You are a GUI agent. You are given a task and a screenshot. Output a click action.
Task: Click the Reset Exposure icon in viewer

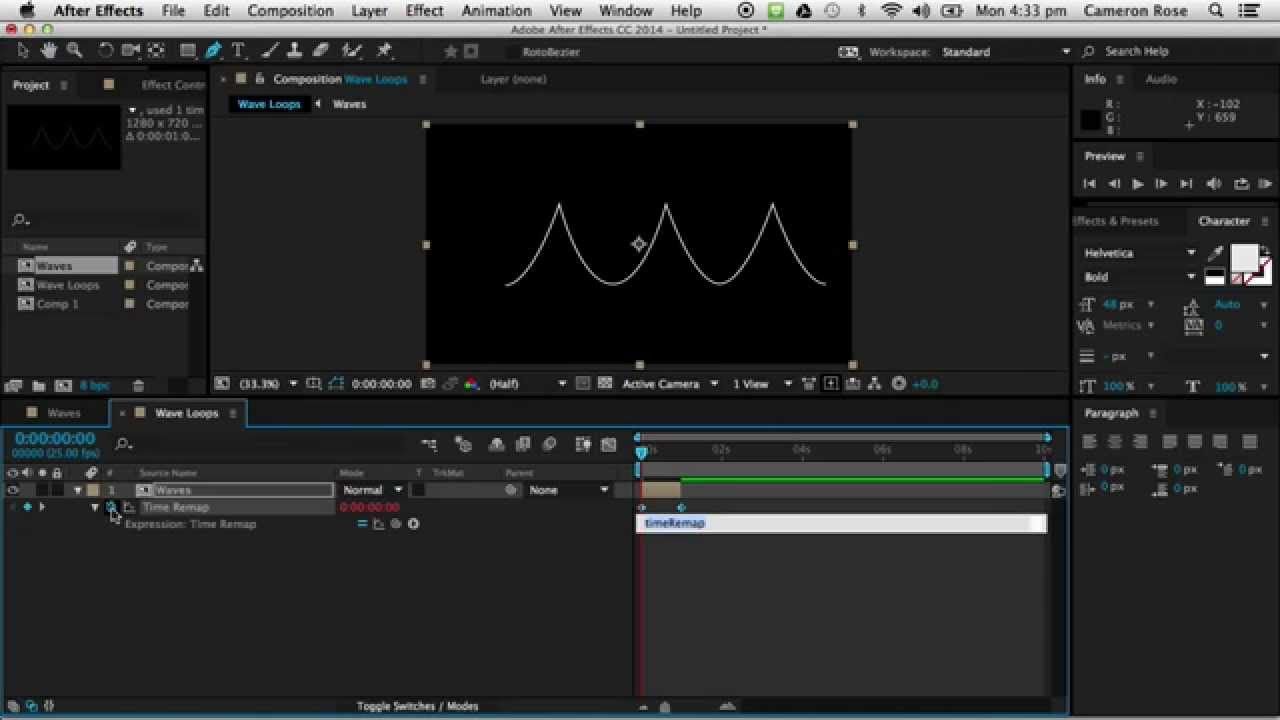point(899,384)
